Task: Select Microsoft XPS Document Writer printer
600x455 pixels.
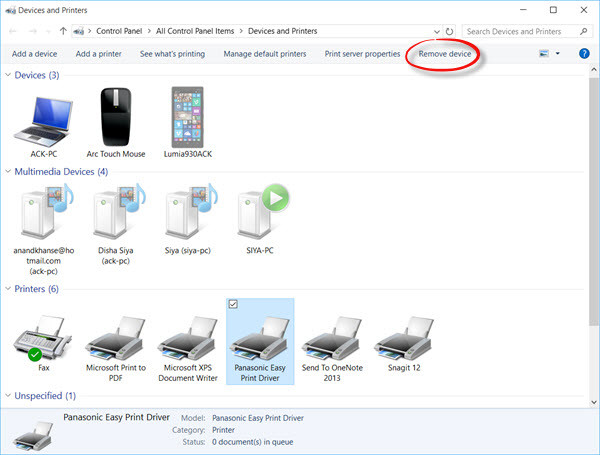Action: point(188,338)
